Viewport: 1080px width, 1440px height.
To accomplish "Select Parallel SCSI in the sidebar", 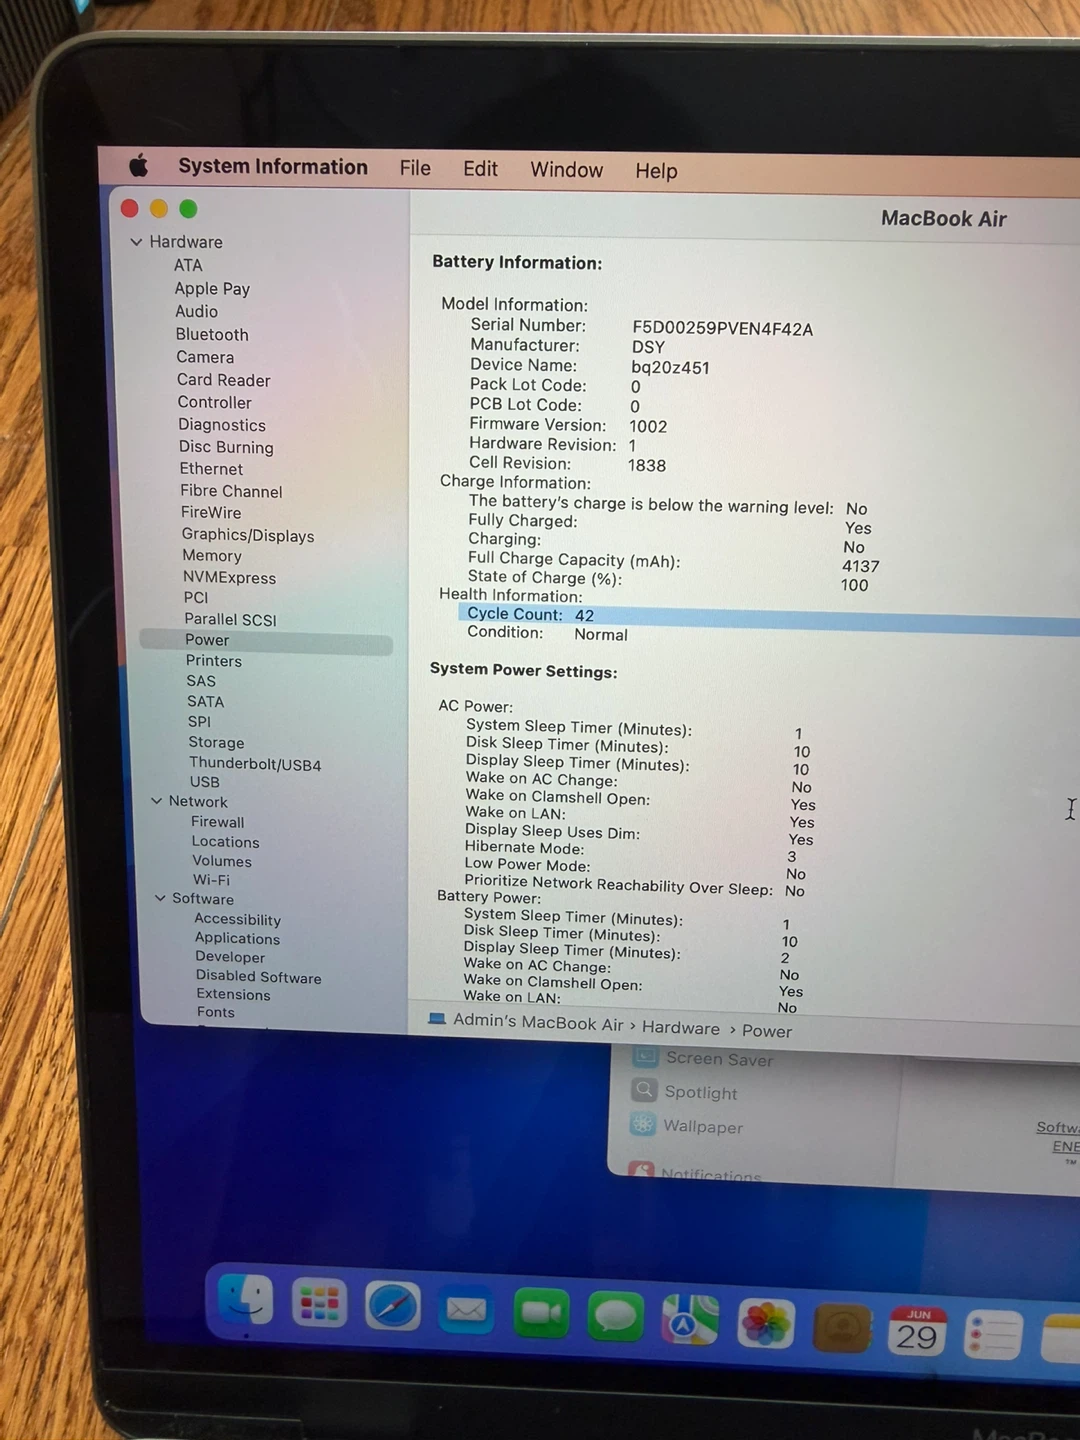I will [x=230, y=619].
